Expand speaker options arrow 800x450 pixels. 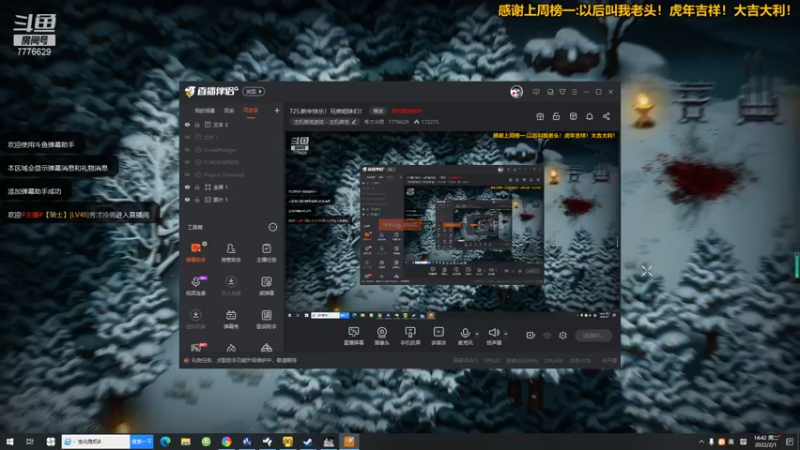click(506, 334)
